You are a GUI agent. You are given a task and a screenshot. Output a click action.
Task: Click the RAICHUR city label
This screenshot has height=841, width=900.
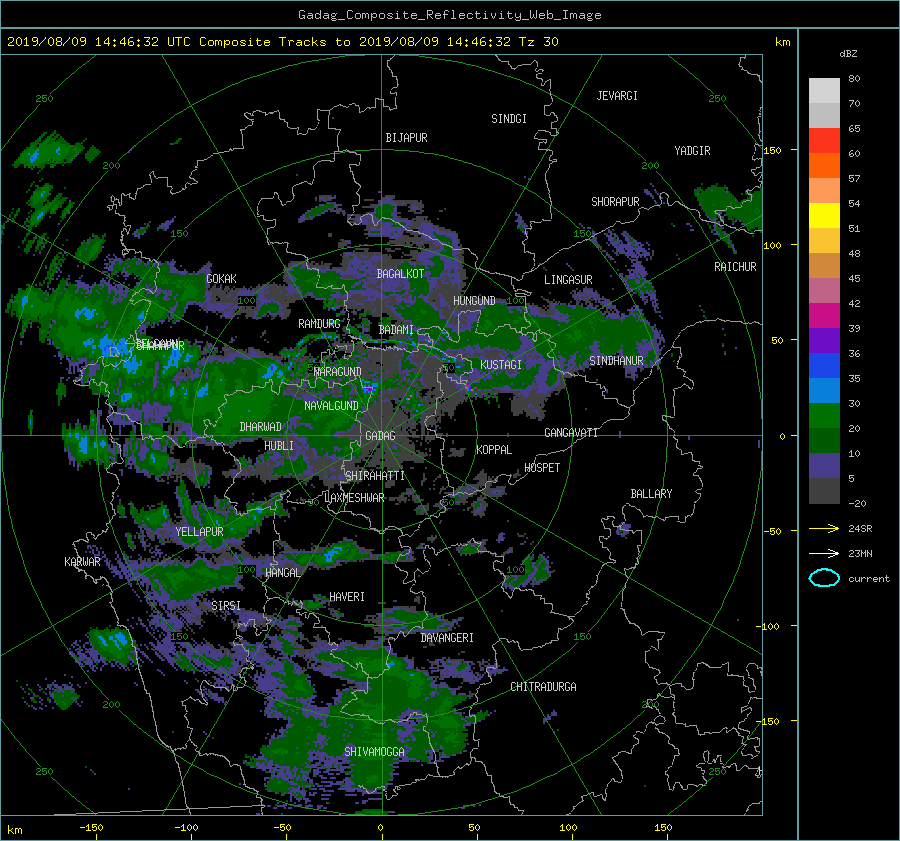[x=735, y=267]
